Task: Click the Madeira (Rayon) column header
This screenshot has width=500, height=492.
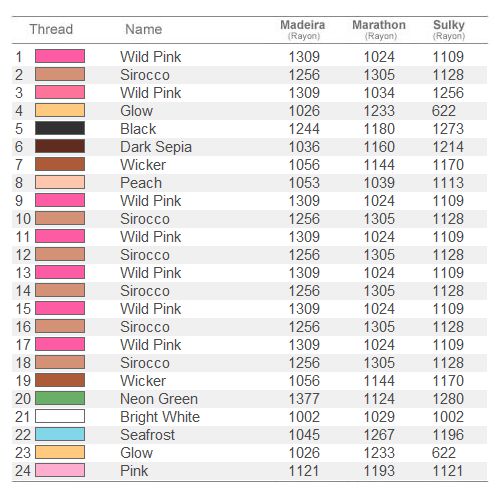Action: tap(303, 30)
